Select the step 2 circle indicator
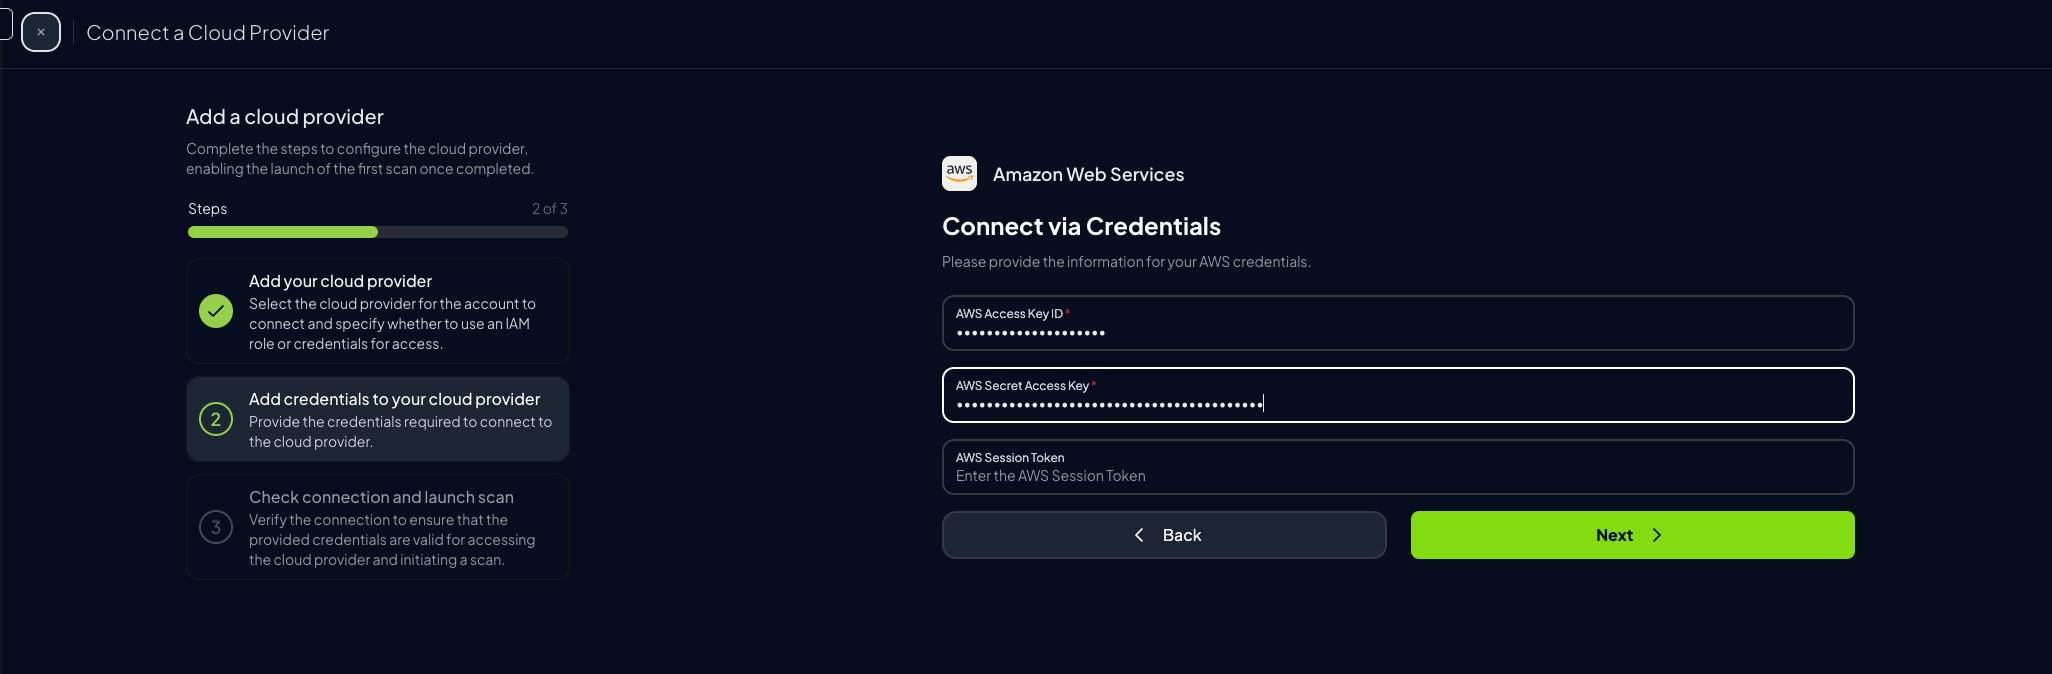 click(x=216, y=419)
